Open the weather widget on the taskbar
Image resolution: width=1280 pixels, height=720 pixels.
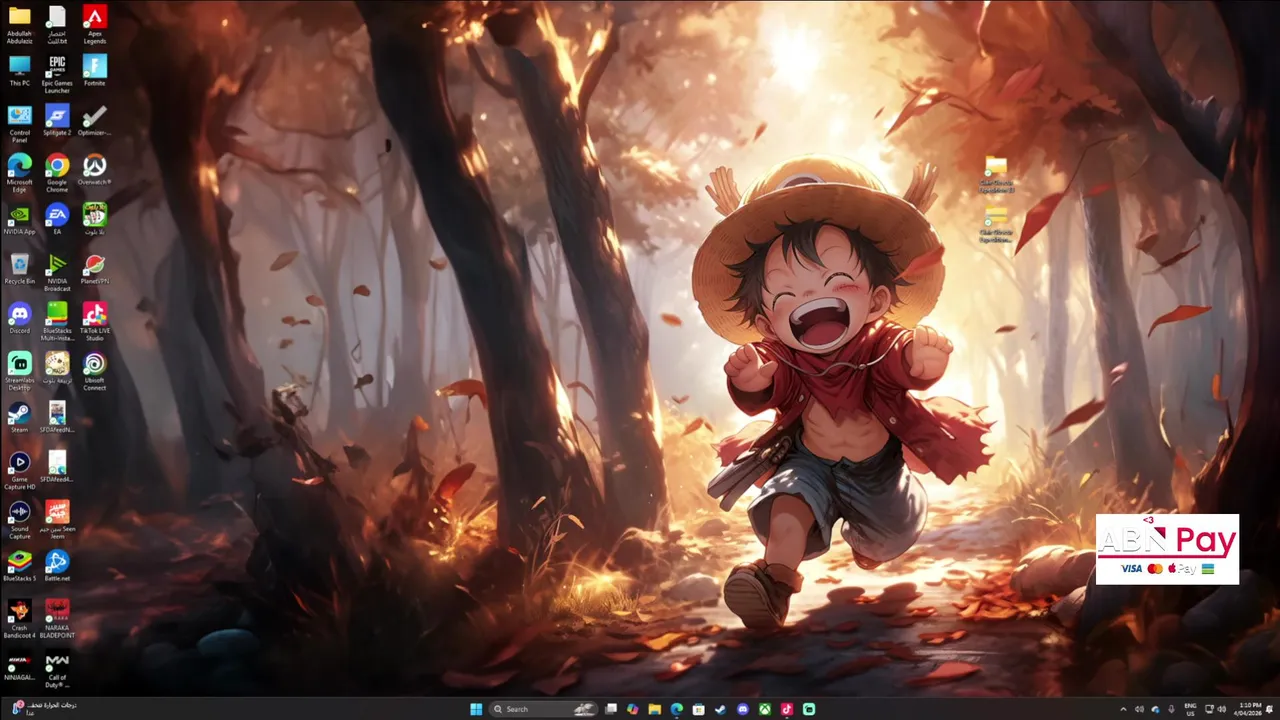click(43, 709)
